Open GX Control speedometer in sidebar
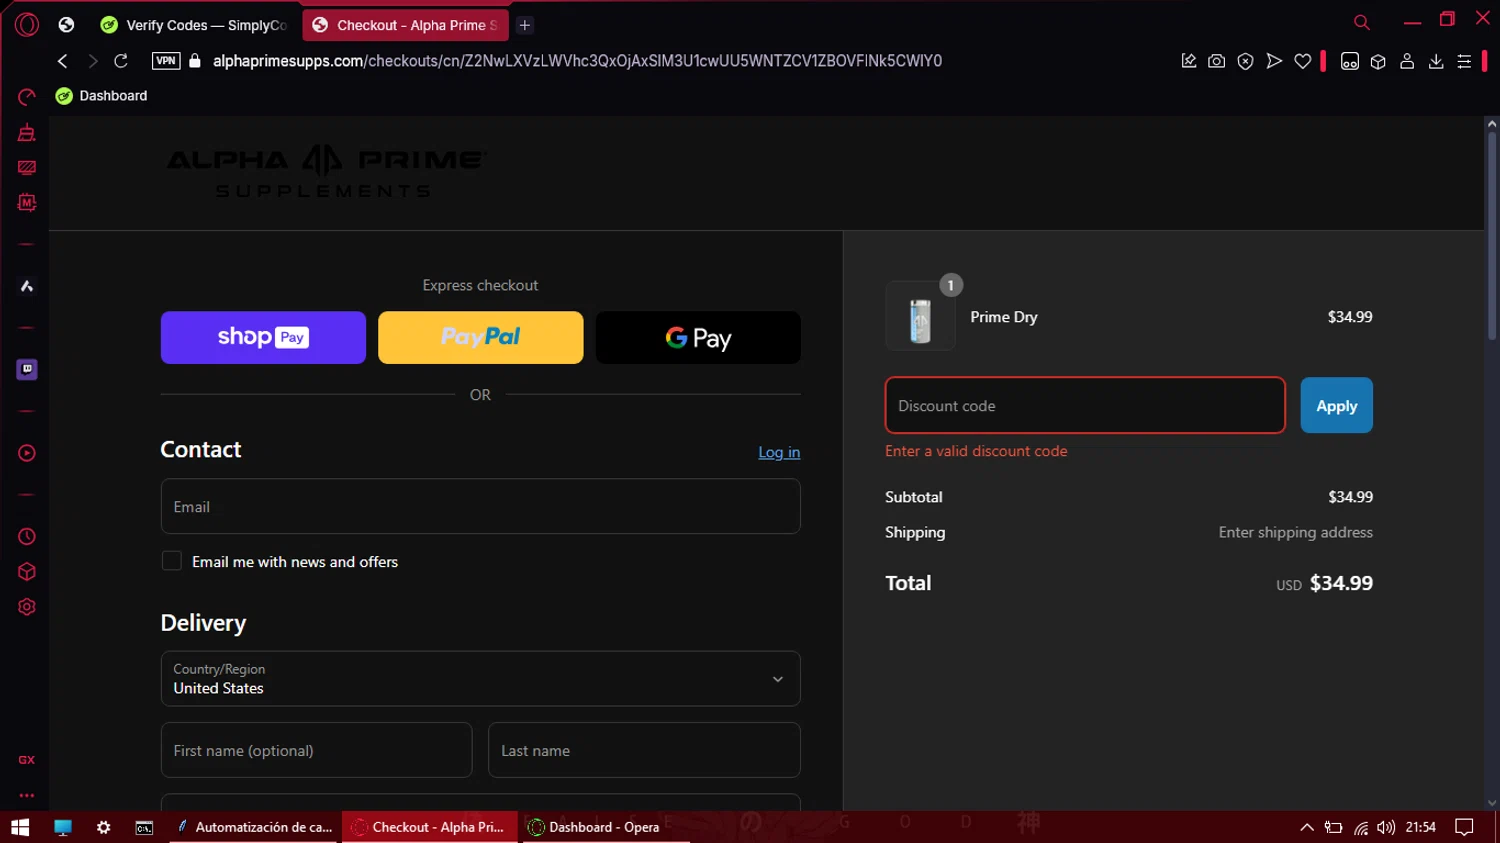The image size is (1500, 843). (27, 97)
